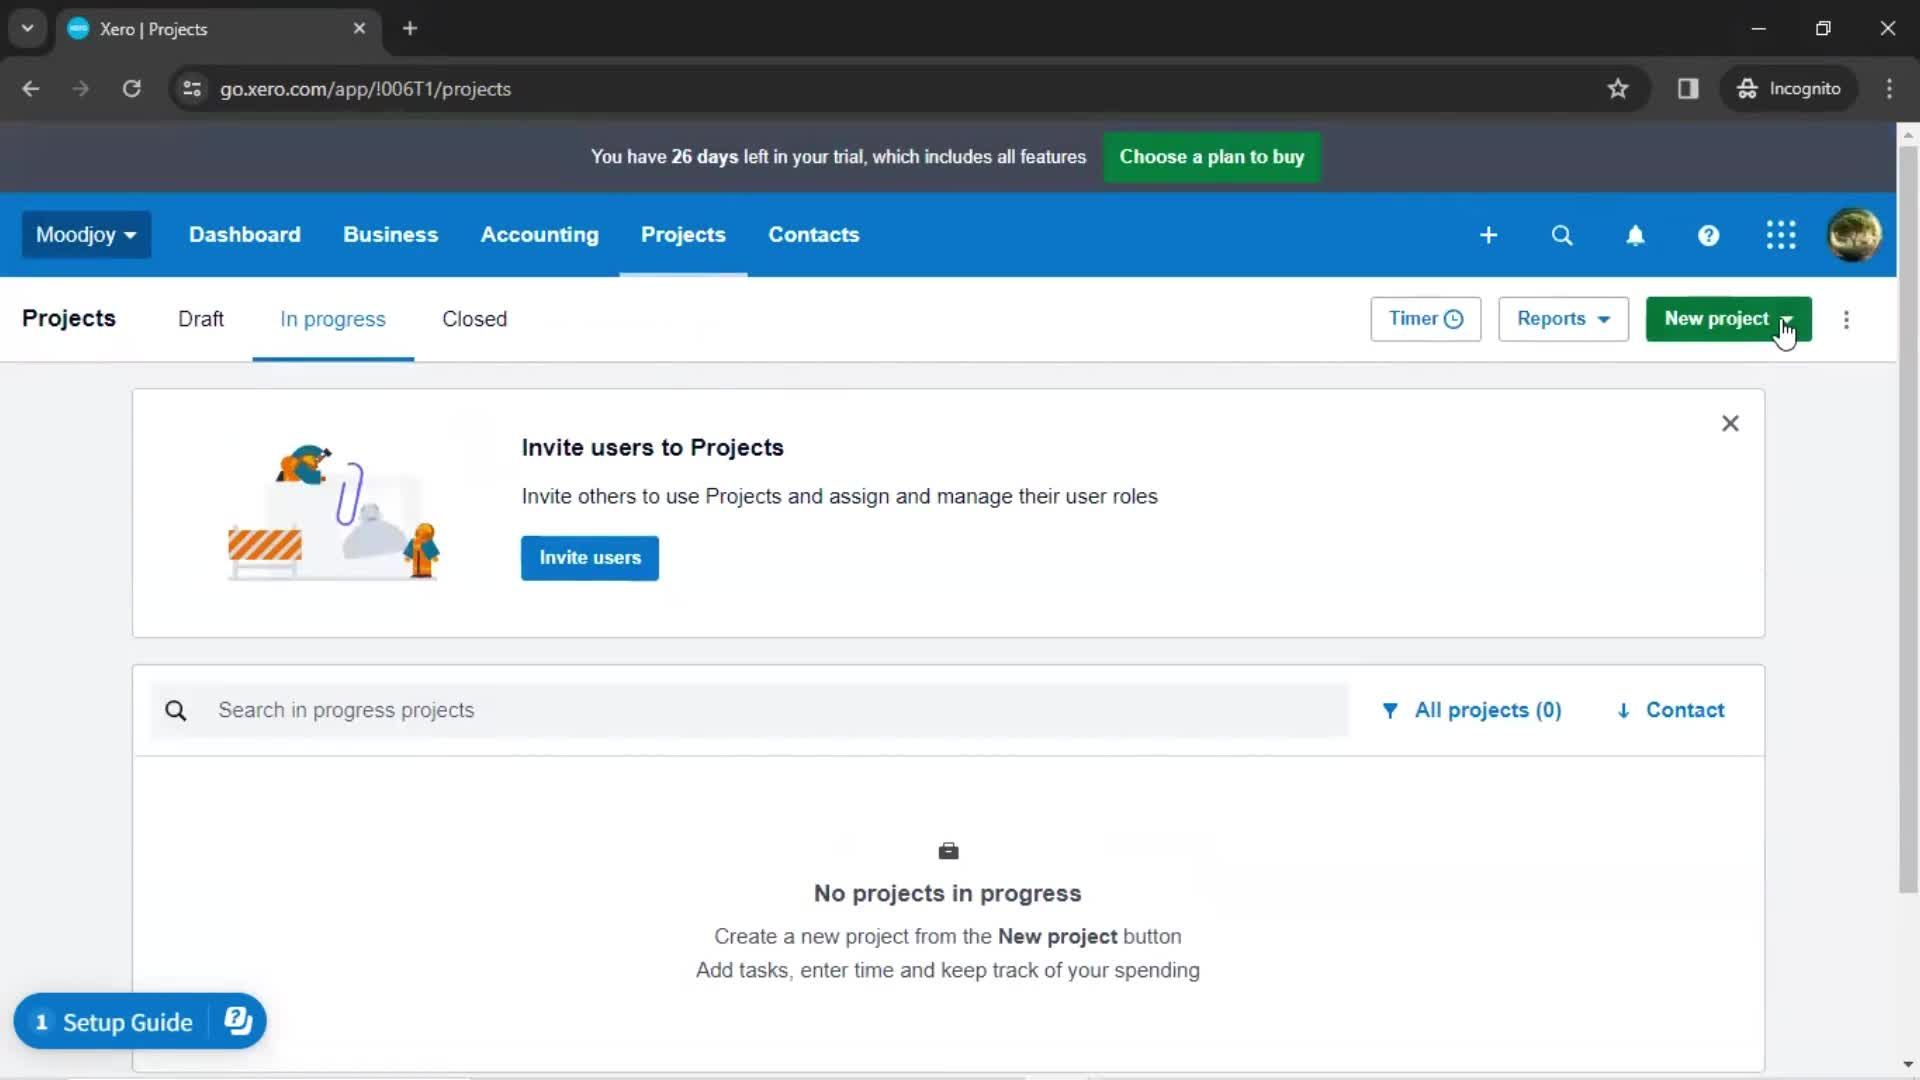The height and width of the screenshot is (1080, 1920).
Task: Go to Dashboard menu
Action: (245, 235)
